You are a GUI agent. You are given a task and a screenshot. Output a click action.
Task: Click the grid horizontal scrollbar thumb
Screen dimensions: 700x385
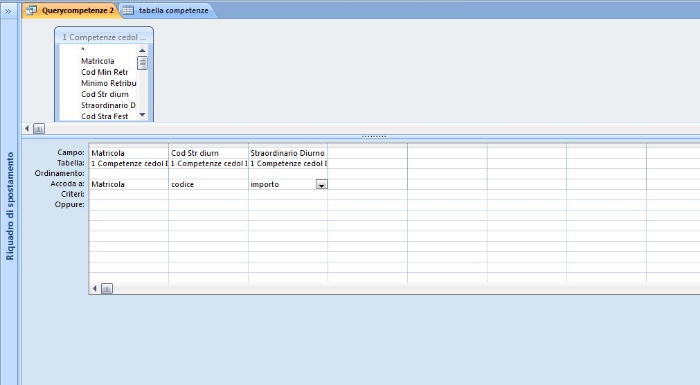(x=107, y=289)
